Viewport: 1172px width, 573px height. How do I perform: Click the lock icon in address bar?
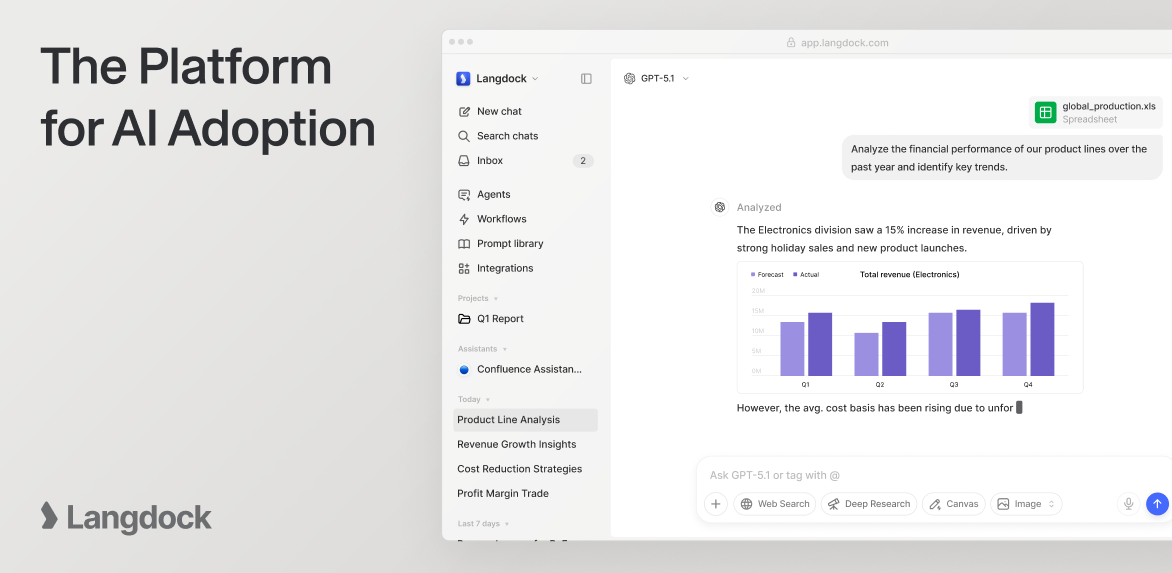coord(791,43)
